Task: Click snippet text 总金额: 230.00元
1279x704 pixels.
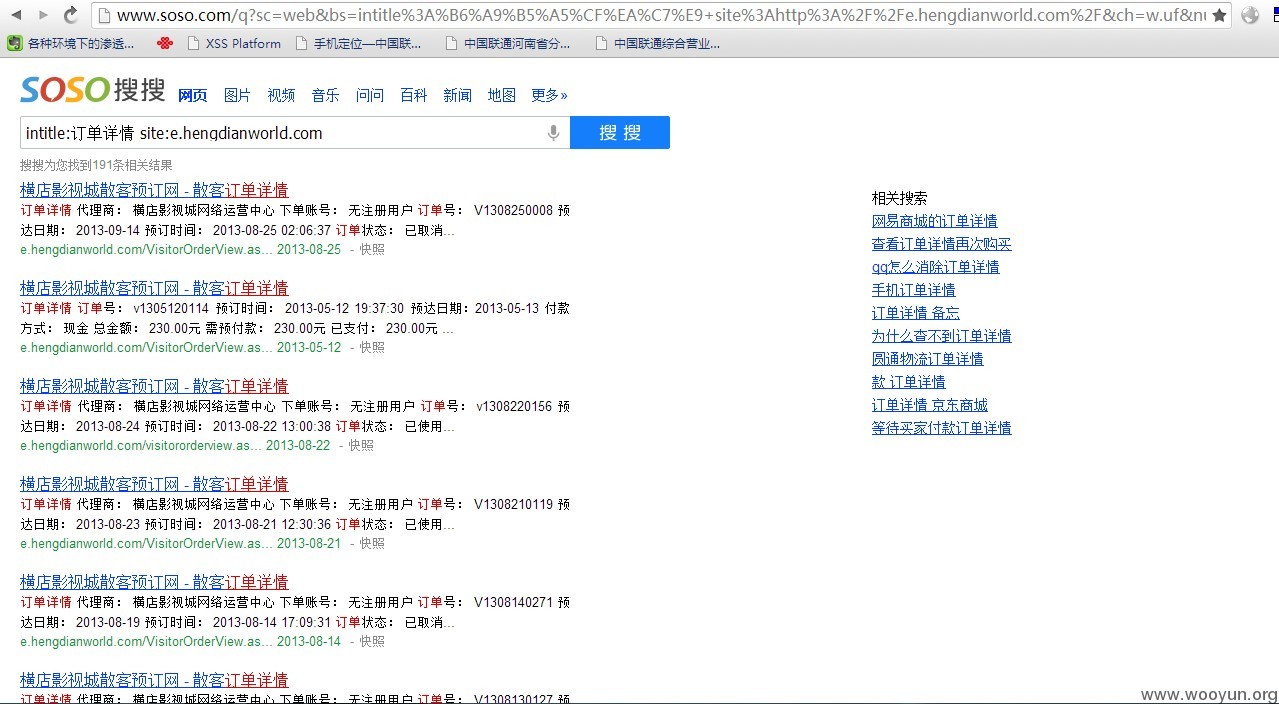Action: (147, 328)
